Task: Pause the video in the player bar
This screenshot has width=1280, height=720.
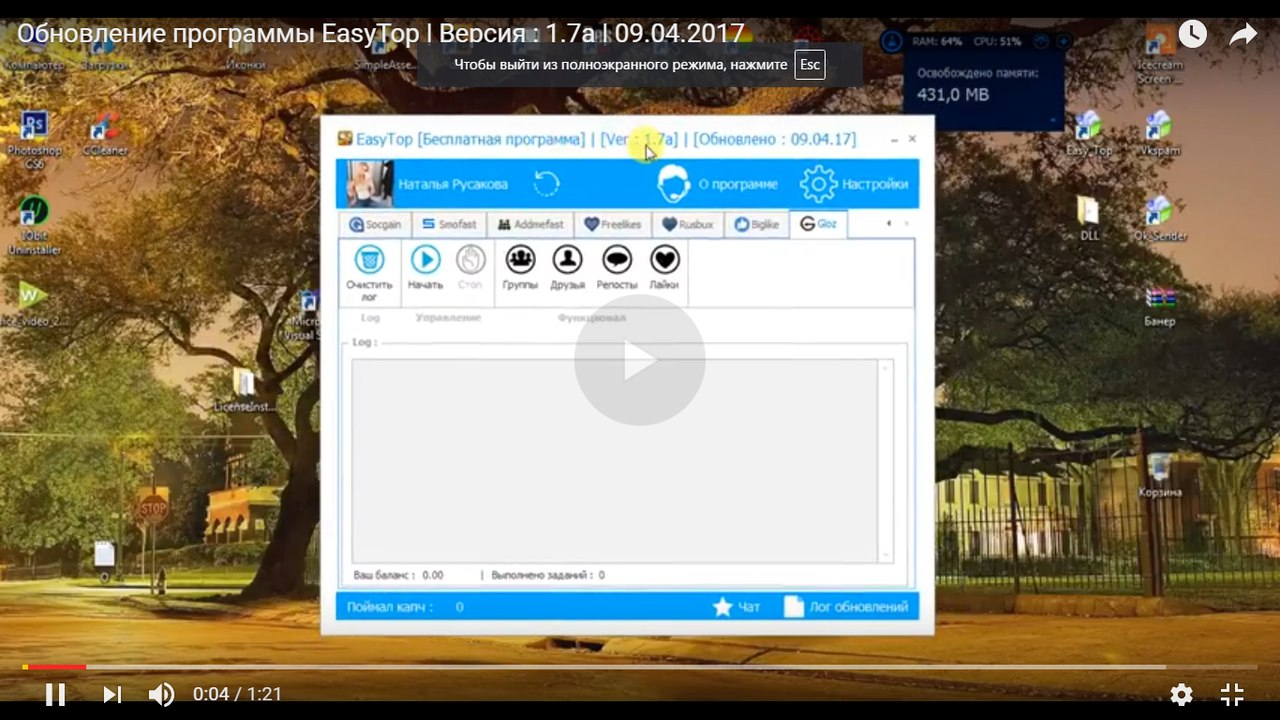Action: click(55, 694)
